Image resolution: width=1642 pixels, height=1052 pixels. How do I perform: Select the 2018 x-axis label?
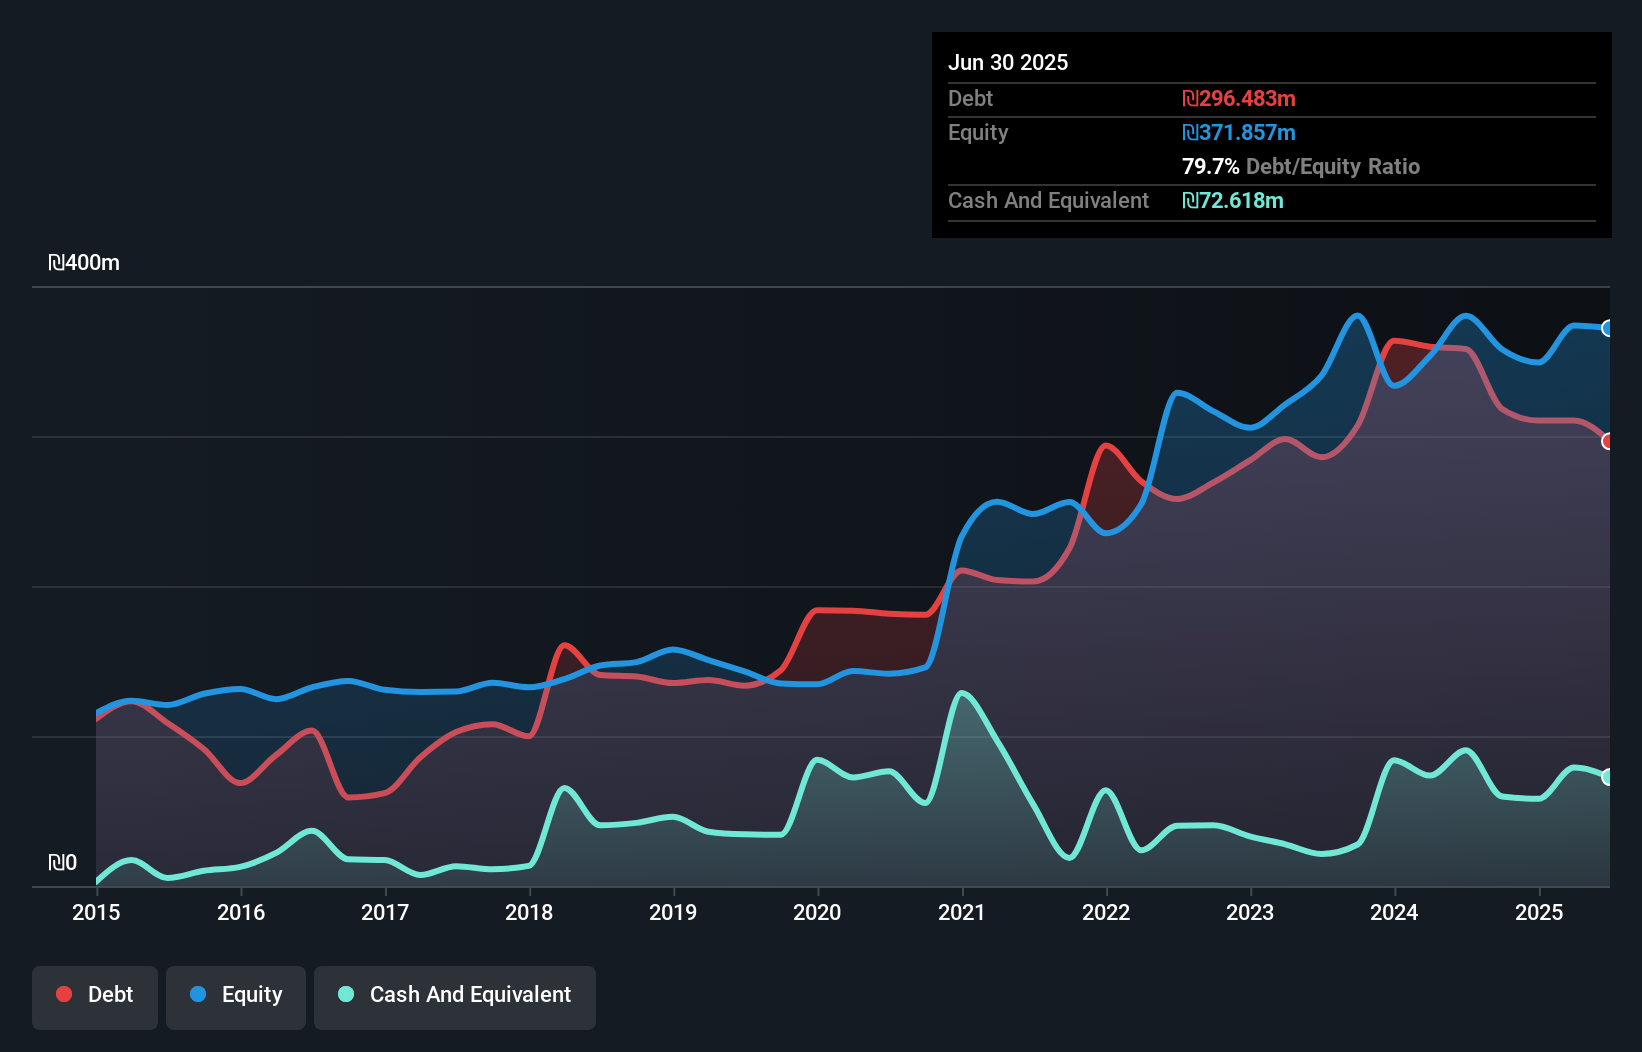coord(529,912)
